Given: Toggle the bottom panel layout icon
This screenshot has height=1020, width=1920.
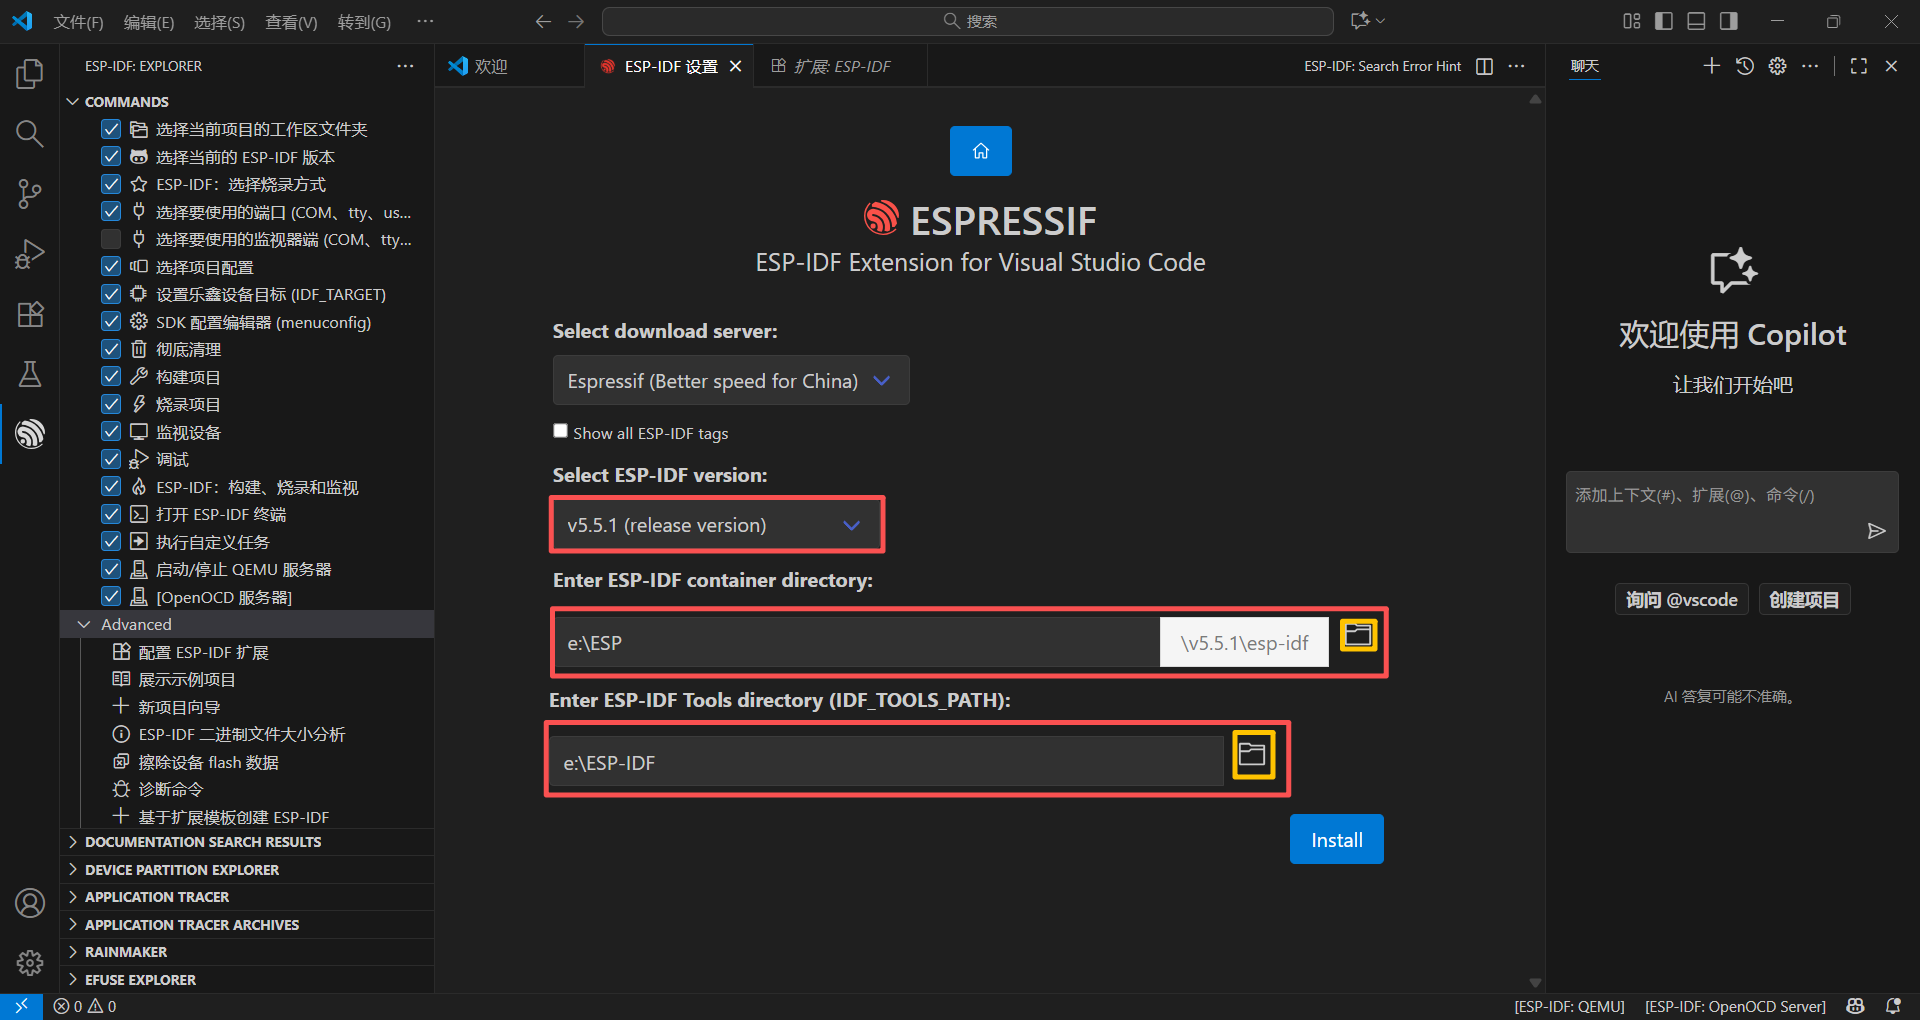Looking at the screenshot, I should point(1696,21).
